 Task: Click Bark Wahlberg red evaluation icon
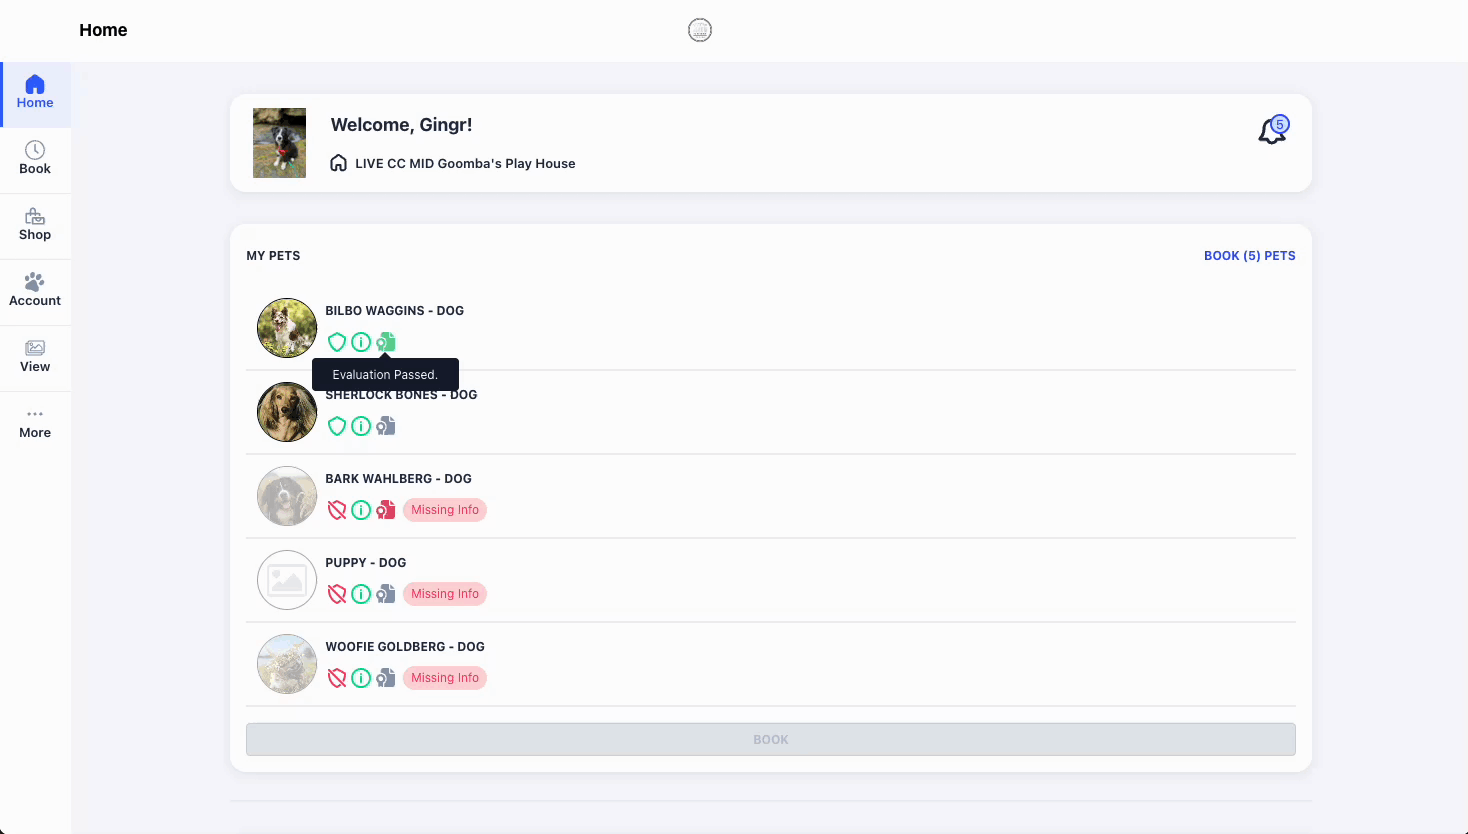pos(386,510)
